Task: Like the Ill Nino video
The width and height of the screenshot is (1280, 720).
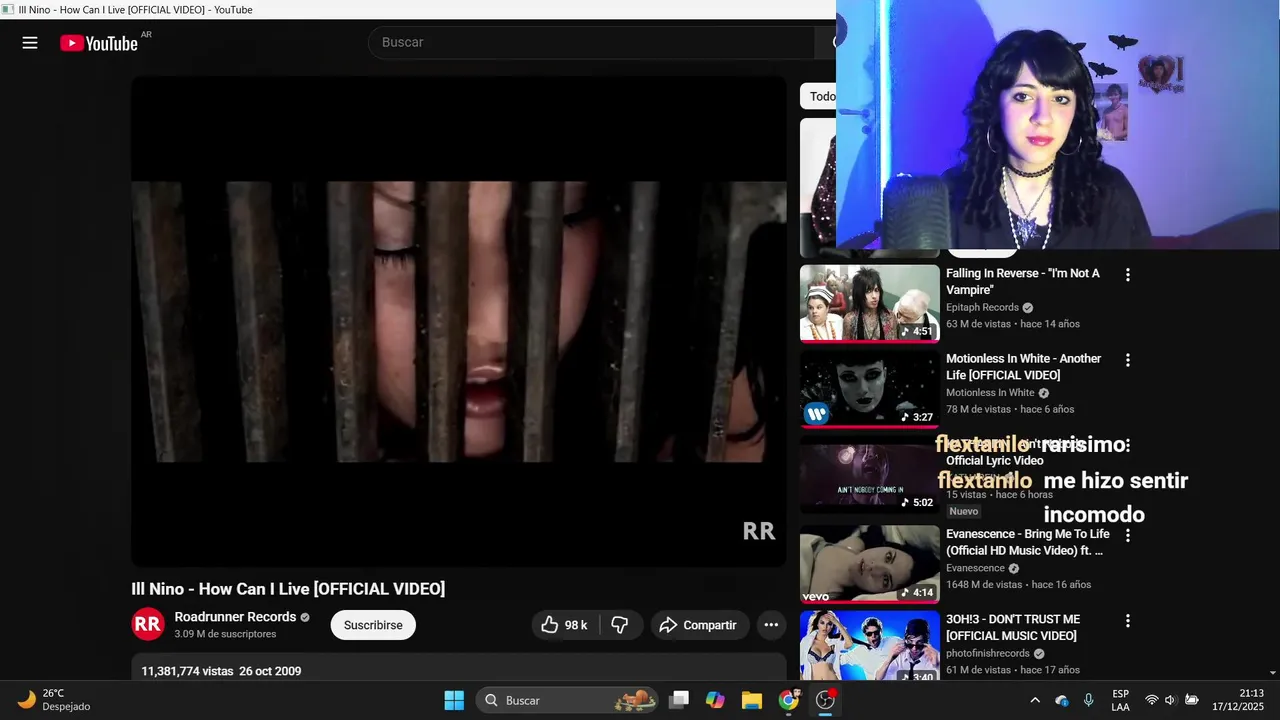Action: coord(564,625)
